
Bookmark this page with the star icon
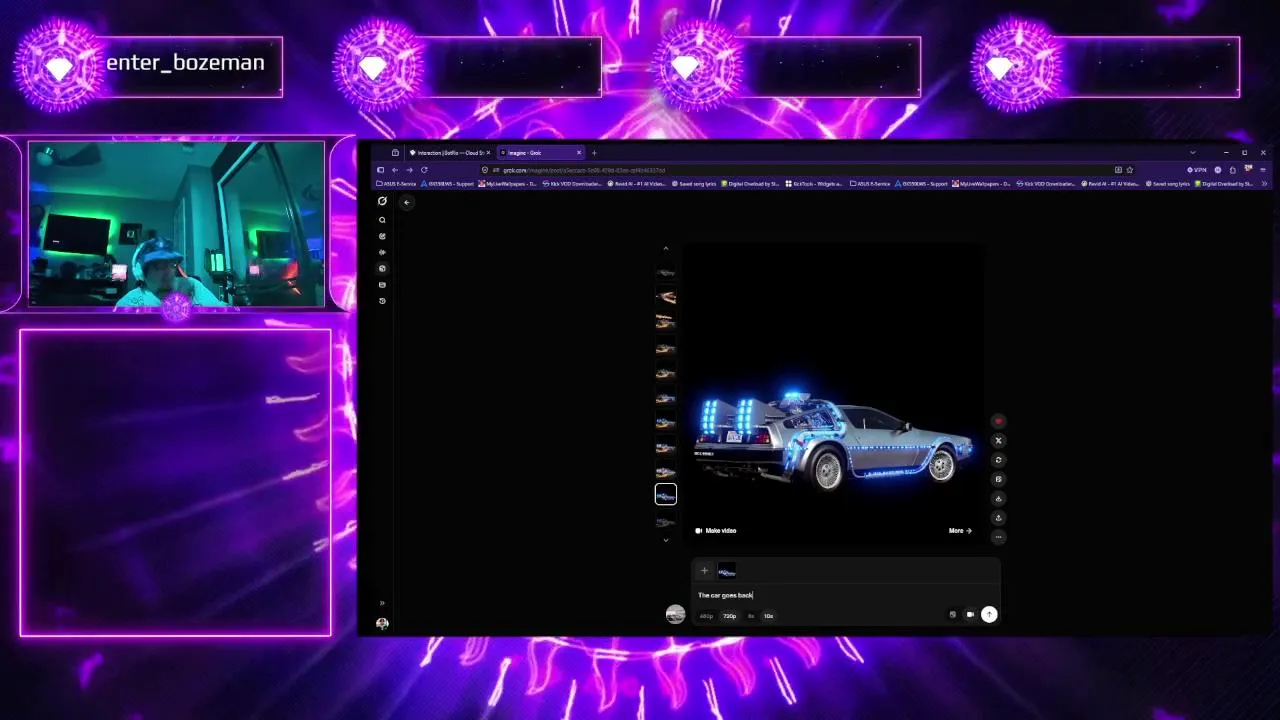(x=1130, y=170)
